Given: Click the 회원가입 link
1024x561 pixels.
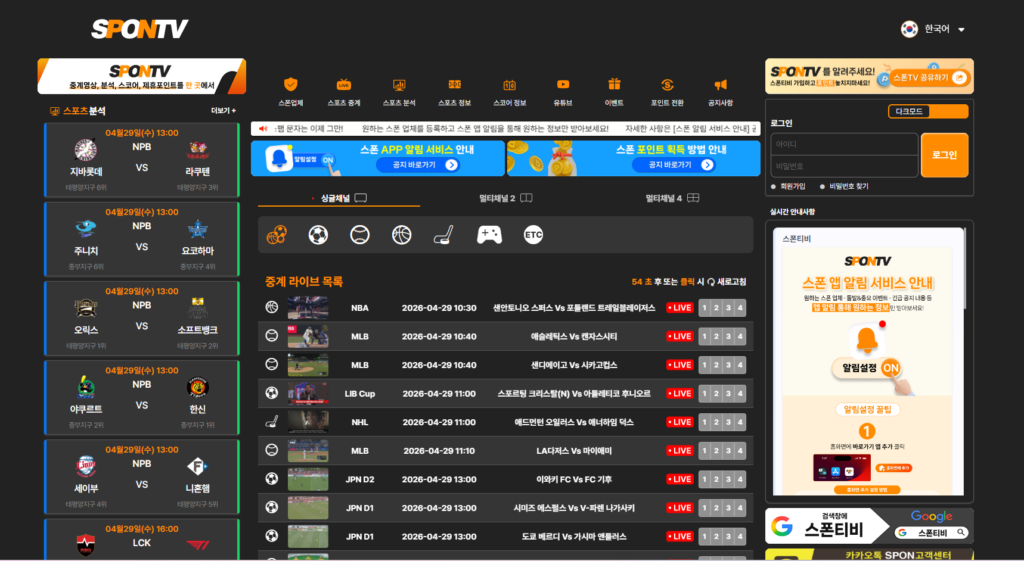Looking at the screenshot, I should (792, 186).
